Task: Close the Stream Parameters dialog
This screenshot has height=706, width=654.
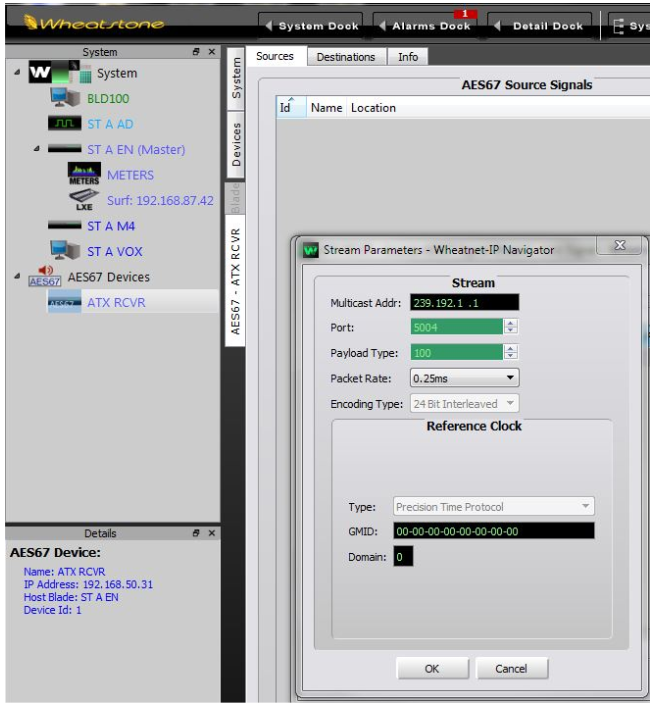Action: 620,245
